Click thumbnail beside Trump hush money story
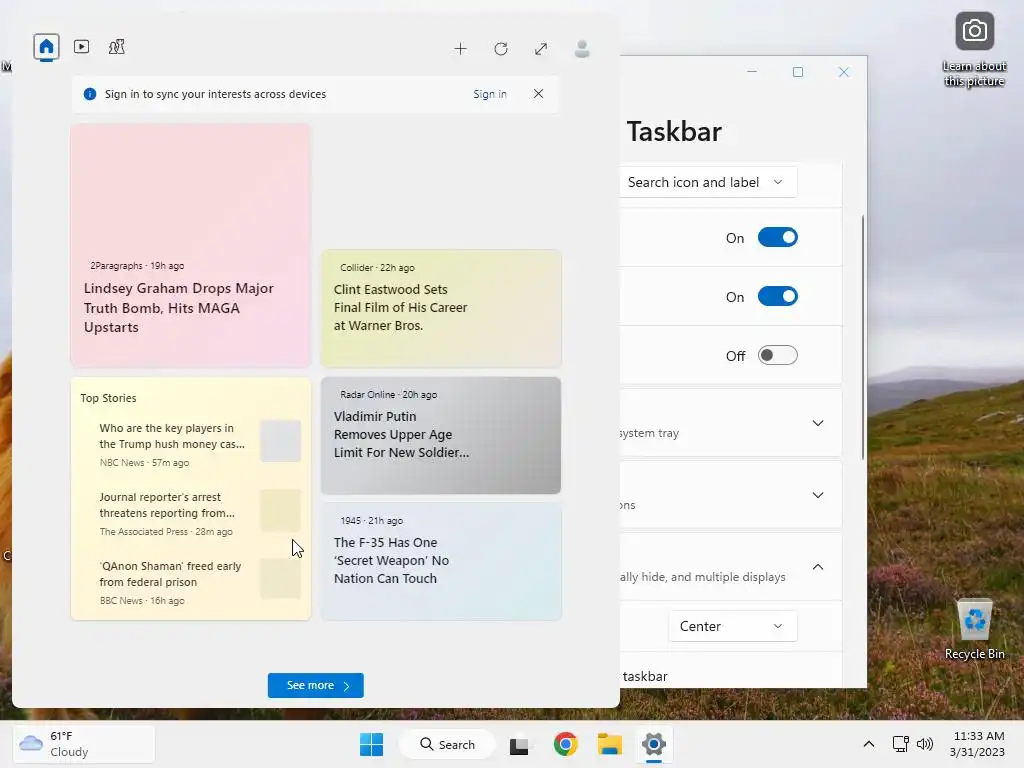The height and width of the screenshot is (768, 1024). [x=280, y=441]
